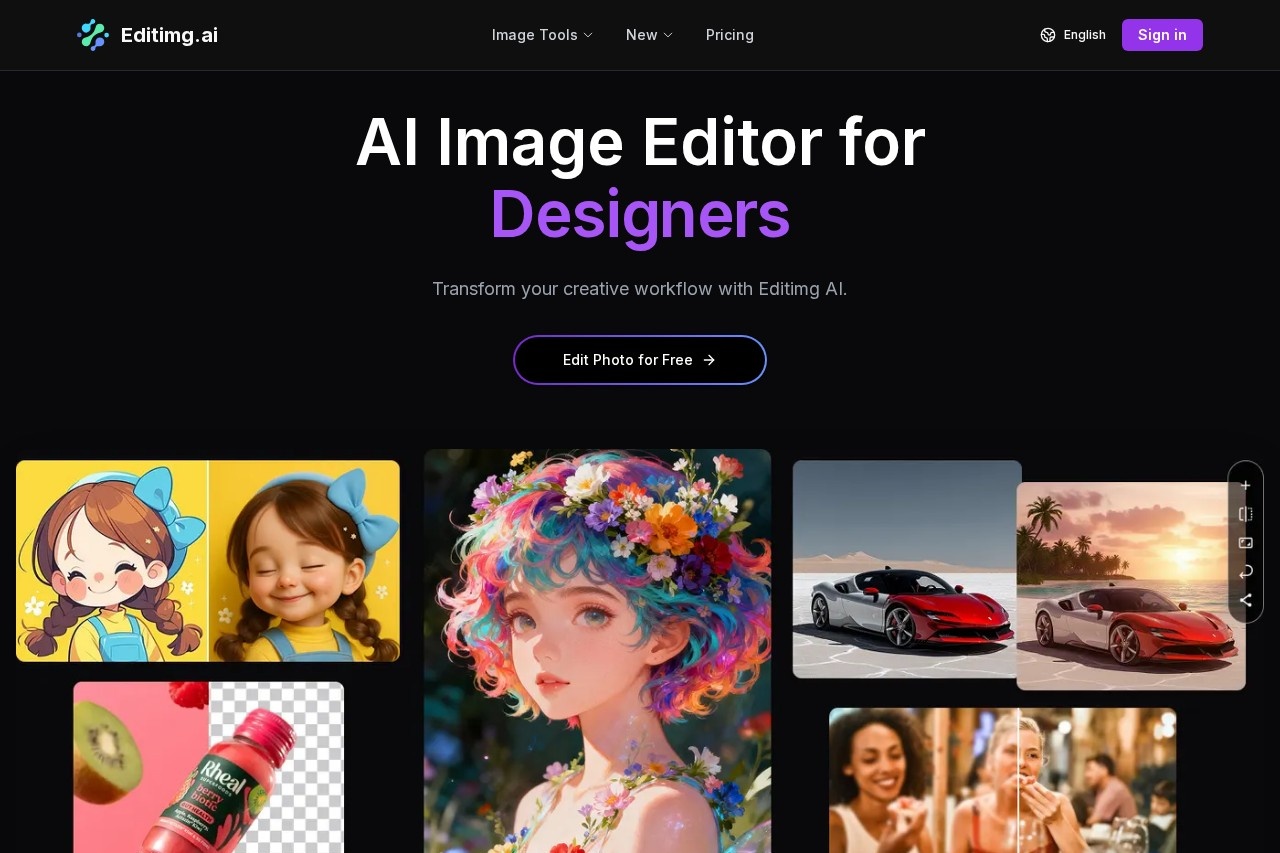Click the compare split-view icon
The height and width of the screenshot is (853, 1280).
pos(1245,514)
